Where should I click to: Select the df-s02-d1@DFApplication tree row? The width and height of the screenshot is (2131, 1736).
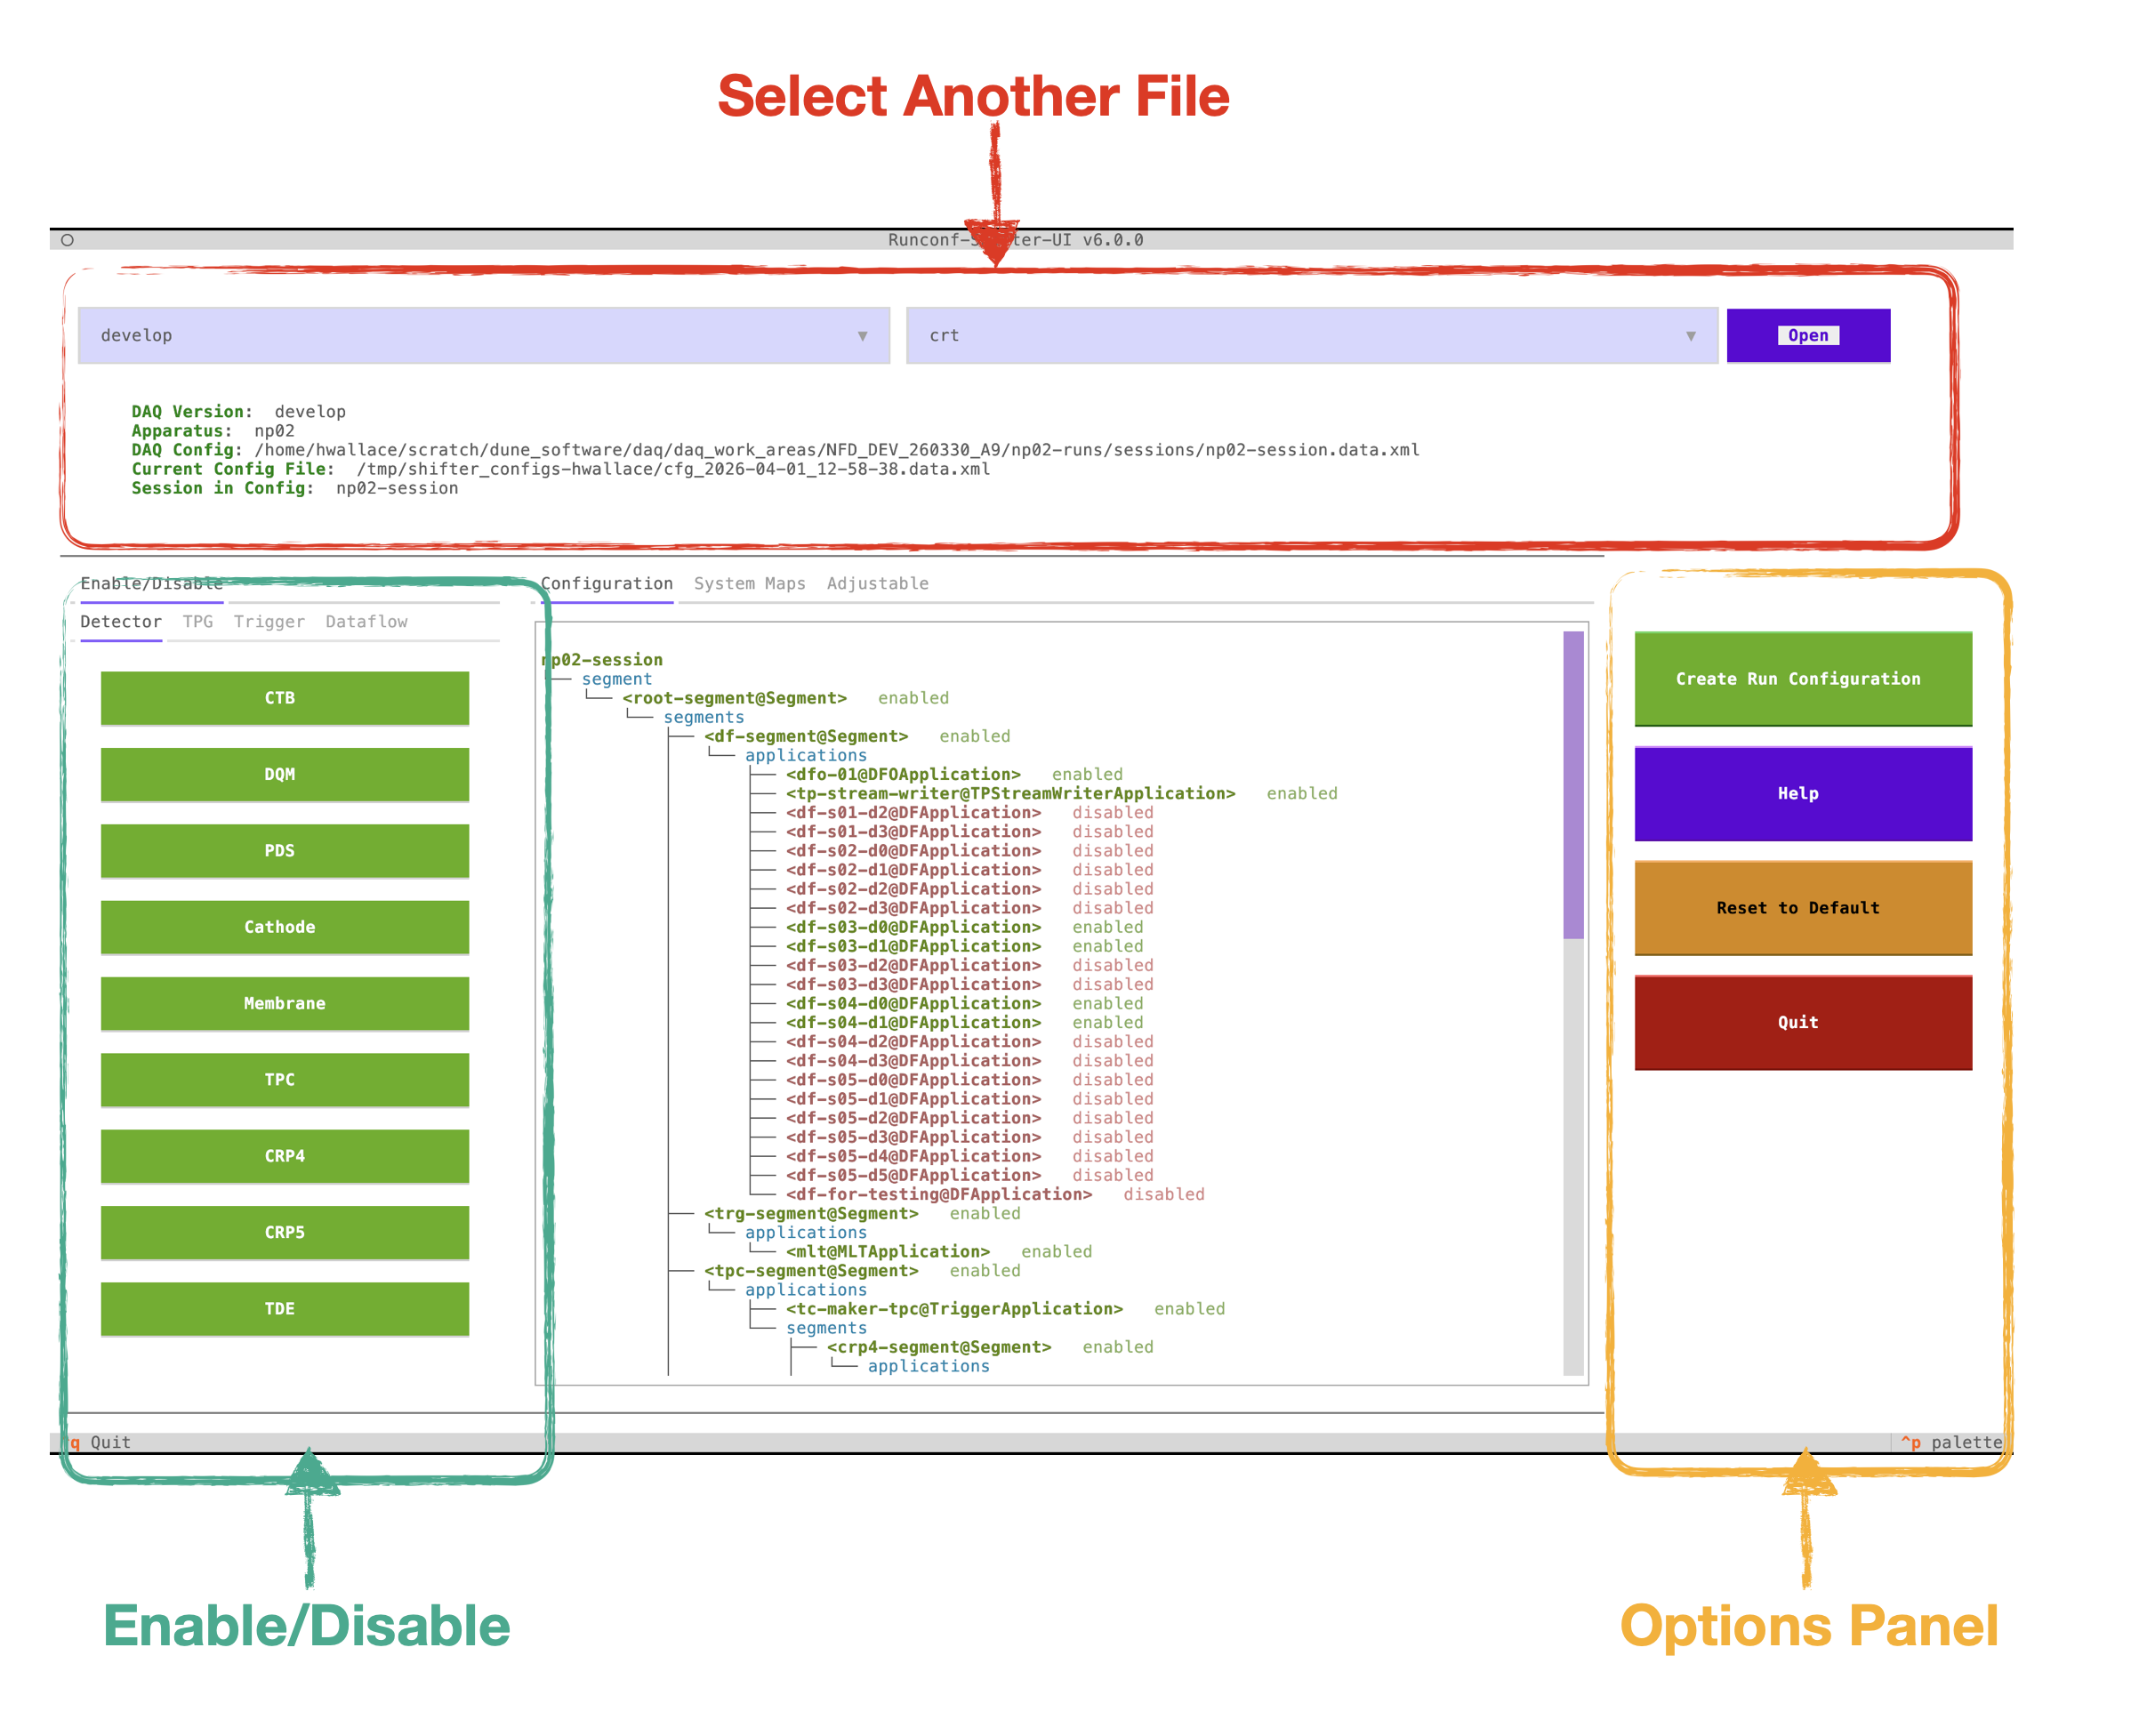[969, 870]
